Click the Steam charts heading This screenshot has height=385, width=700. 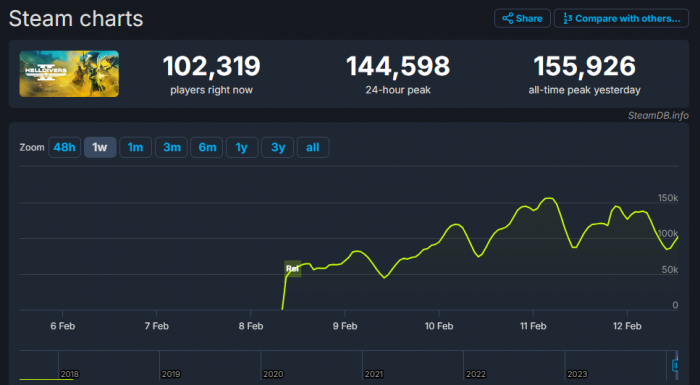click(76, 19)
